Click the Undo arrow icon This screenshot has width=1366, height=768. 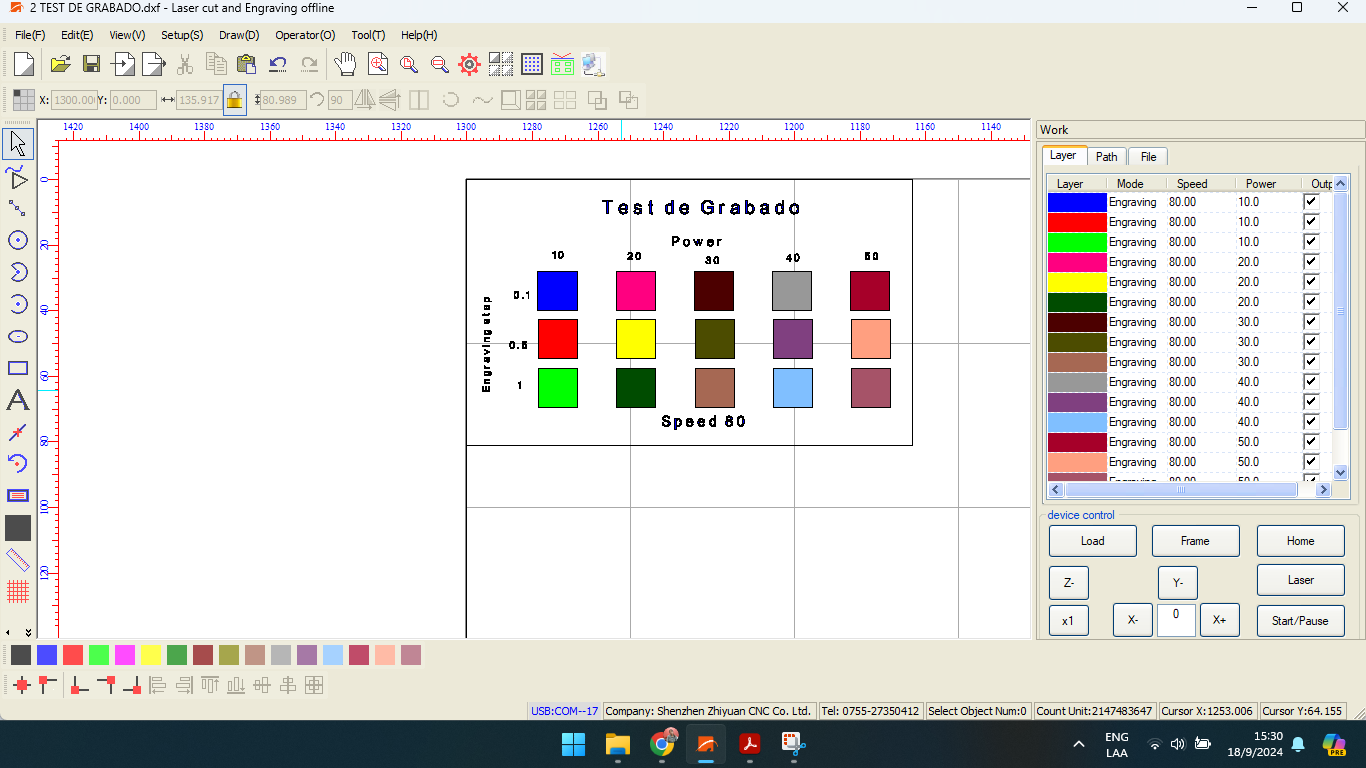[x=278, y=65]
